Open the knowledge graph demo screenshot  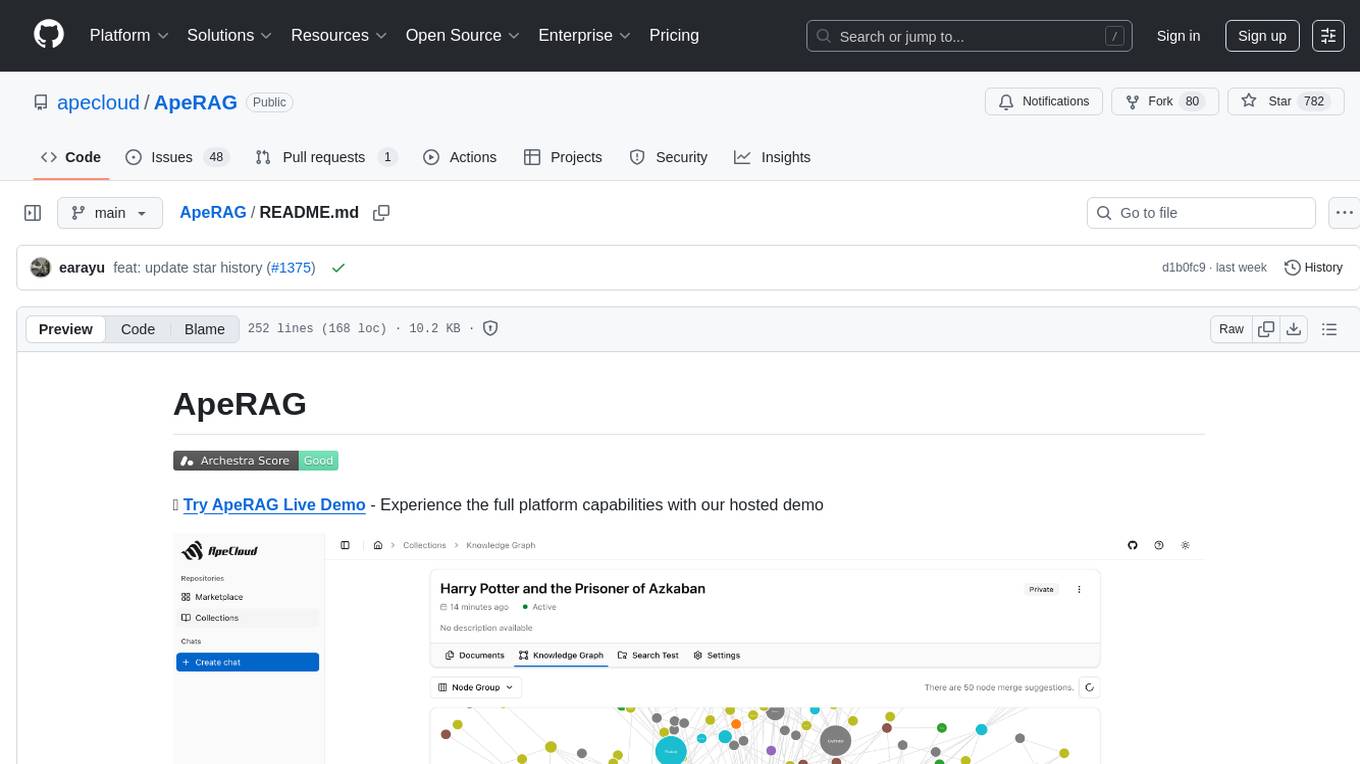688,648
